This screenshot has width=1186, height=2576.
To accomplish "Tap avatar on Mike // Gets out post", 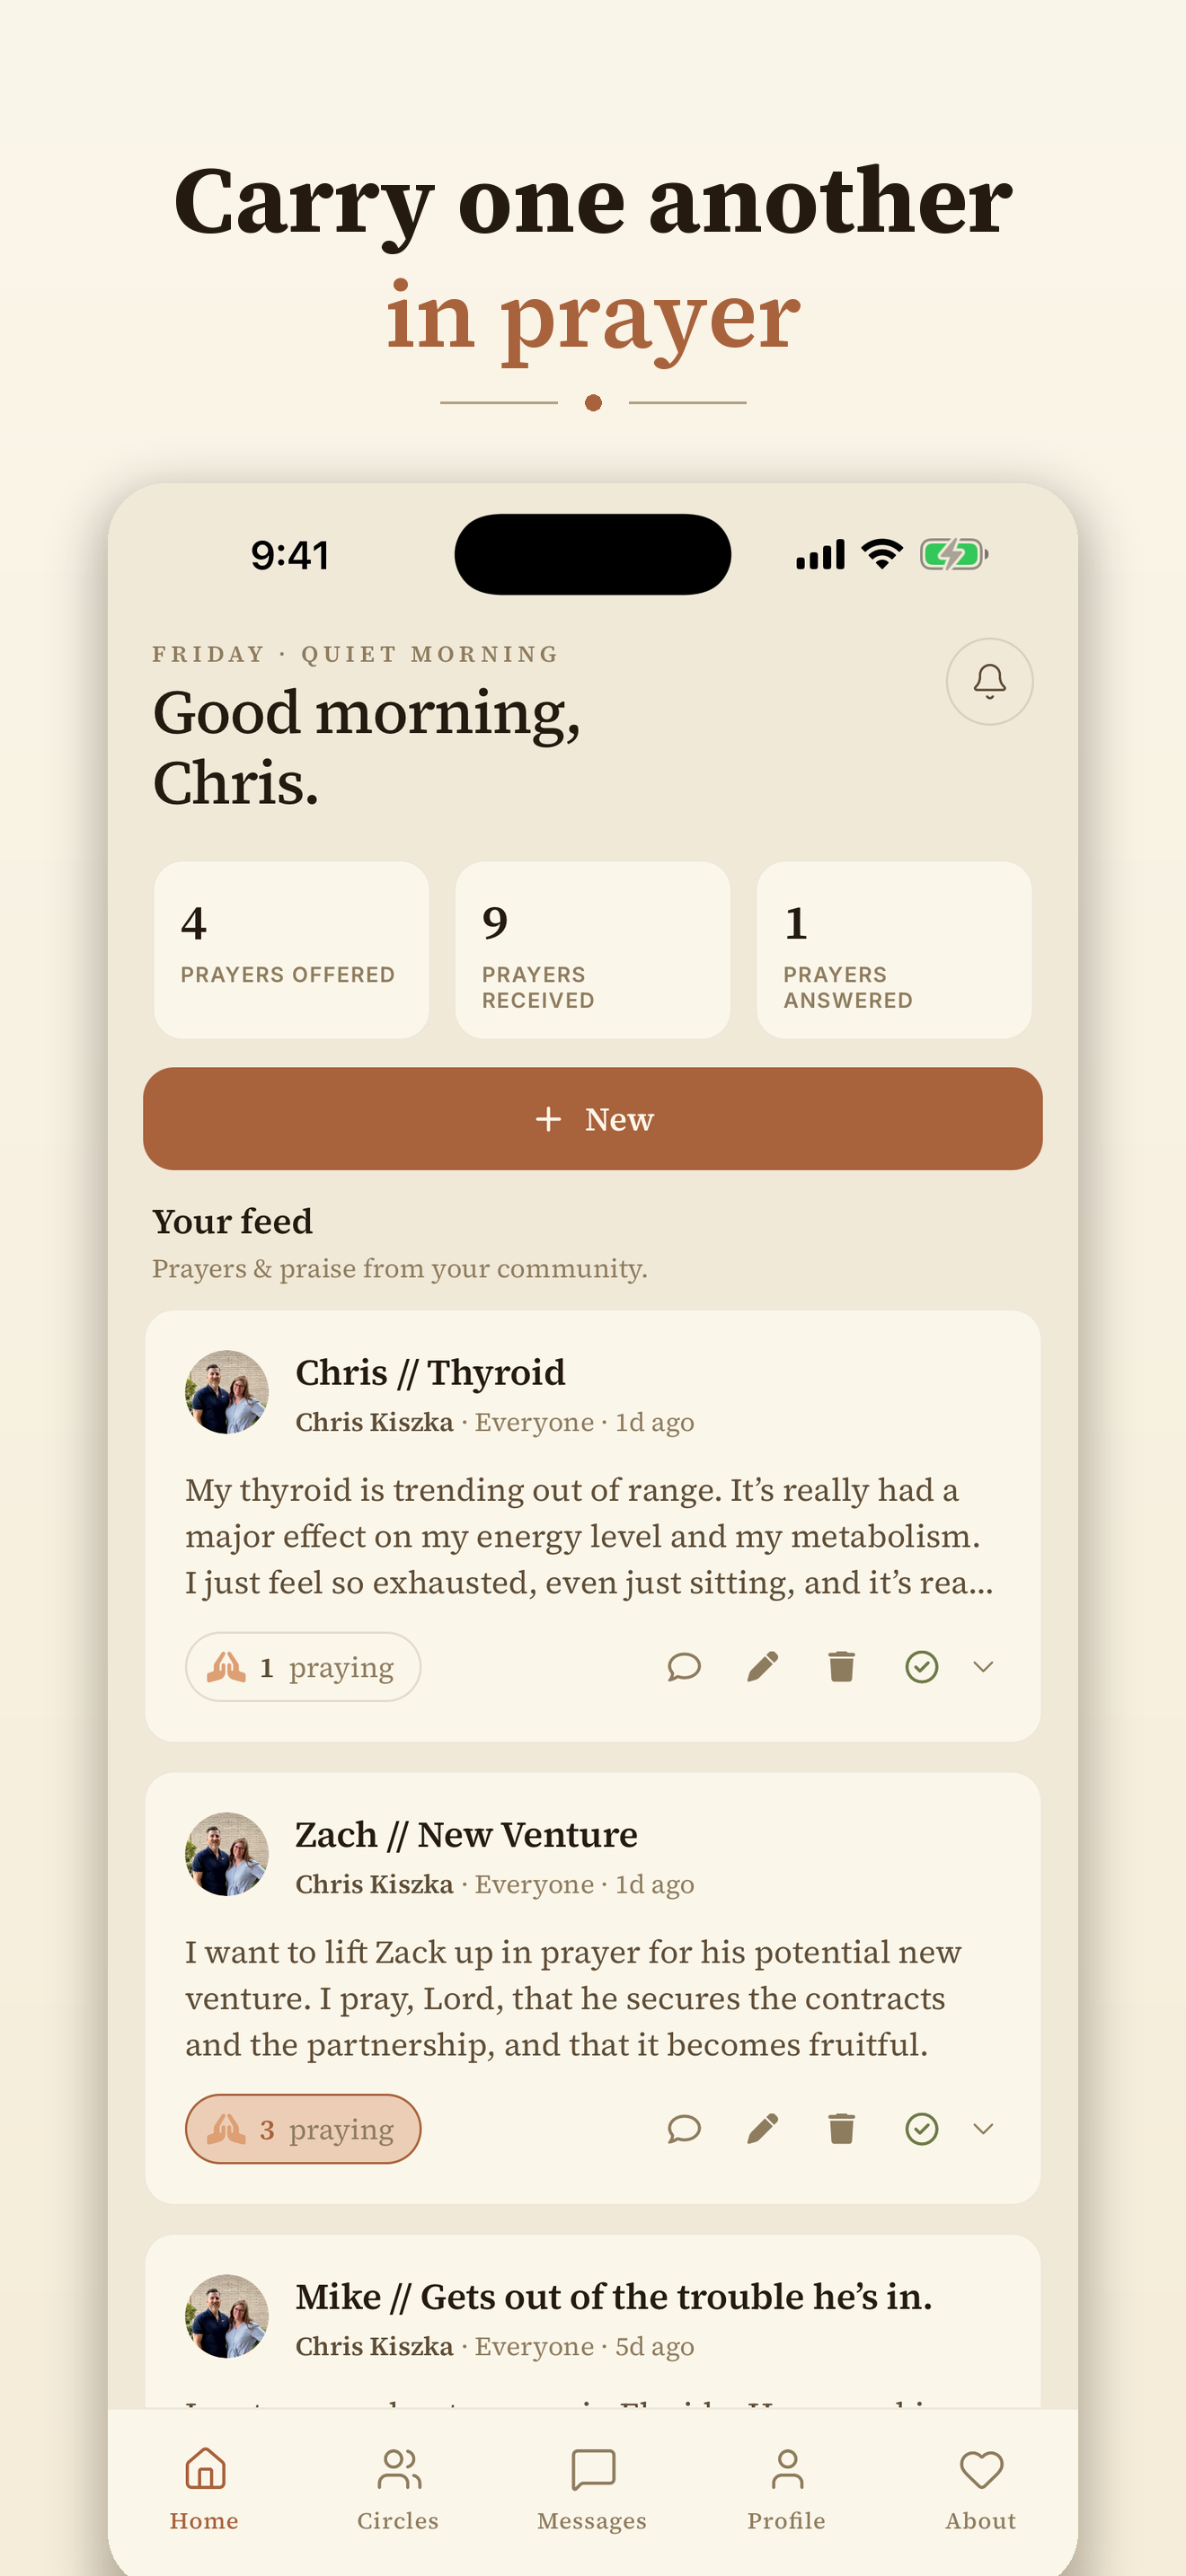I will 227,2316.
